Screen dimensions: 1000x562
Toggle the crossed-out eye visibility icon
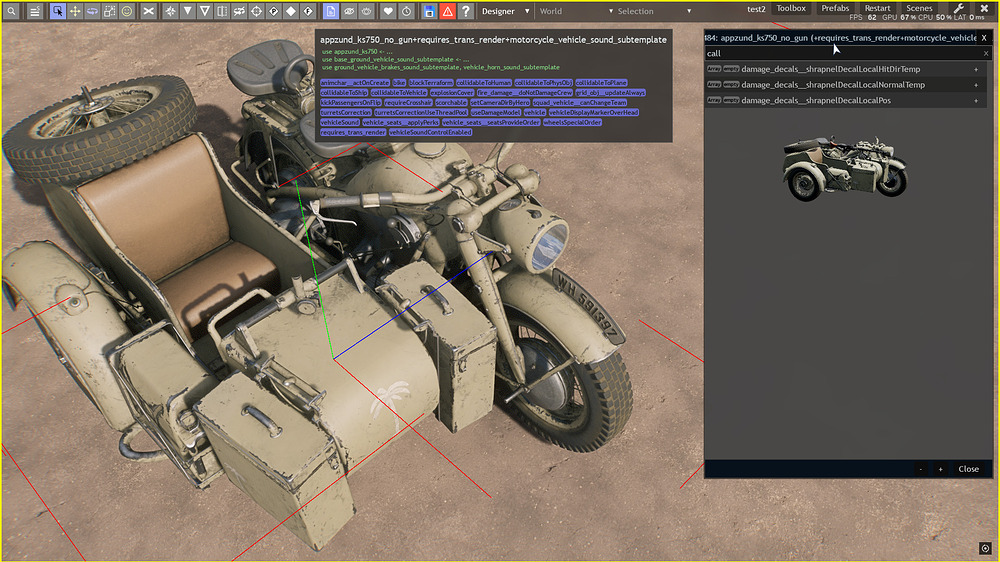click(349, 11)
